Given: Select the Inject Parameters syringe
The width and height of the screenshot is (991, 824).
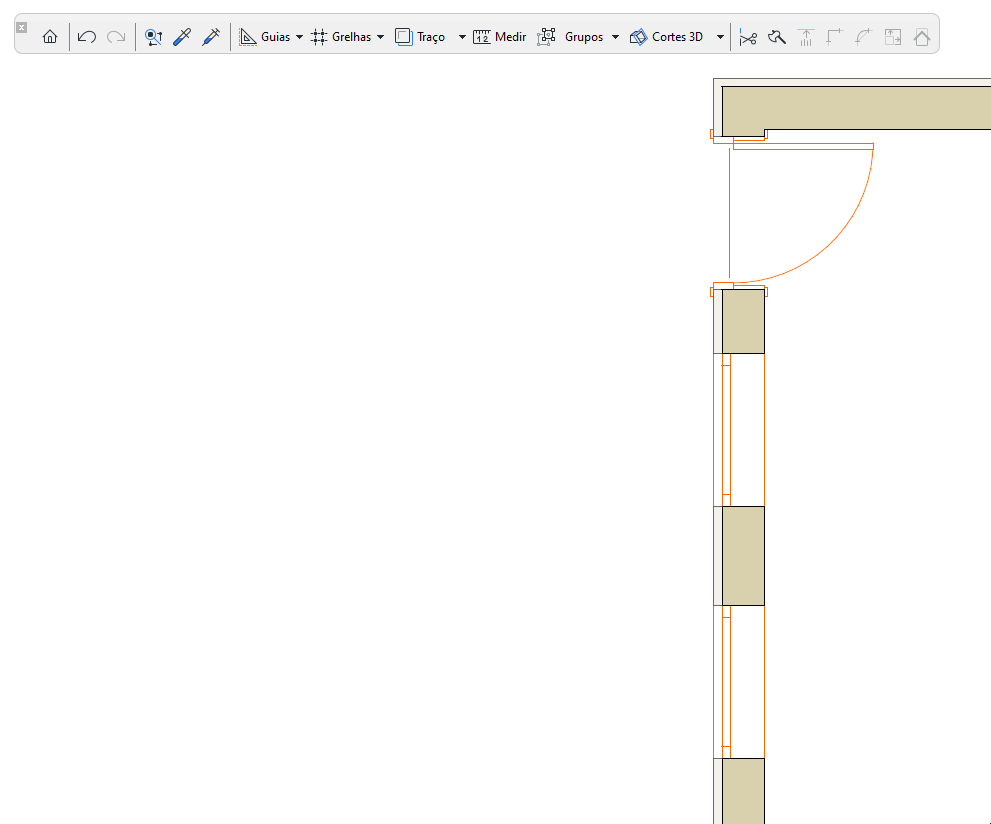Looking at the screenshot, I should tap(211, 36).
